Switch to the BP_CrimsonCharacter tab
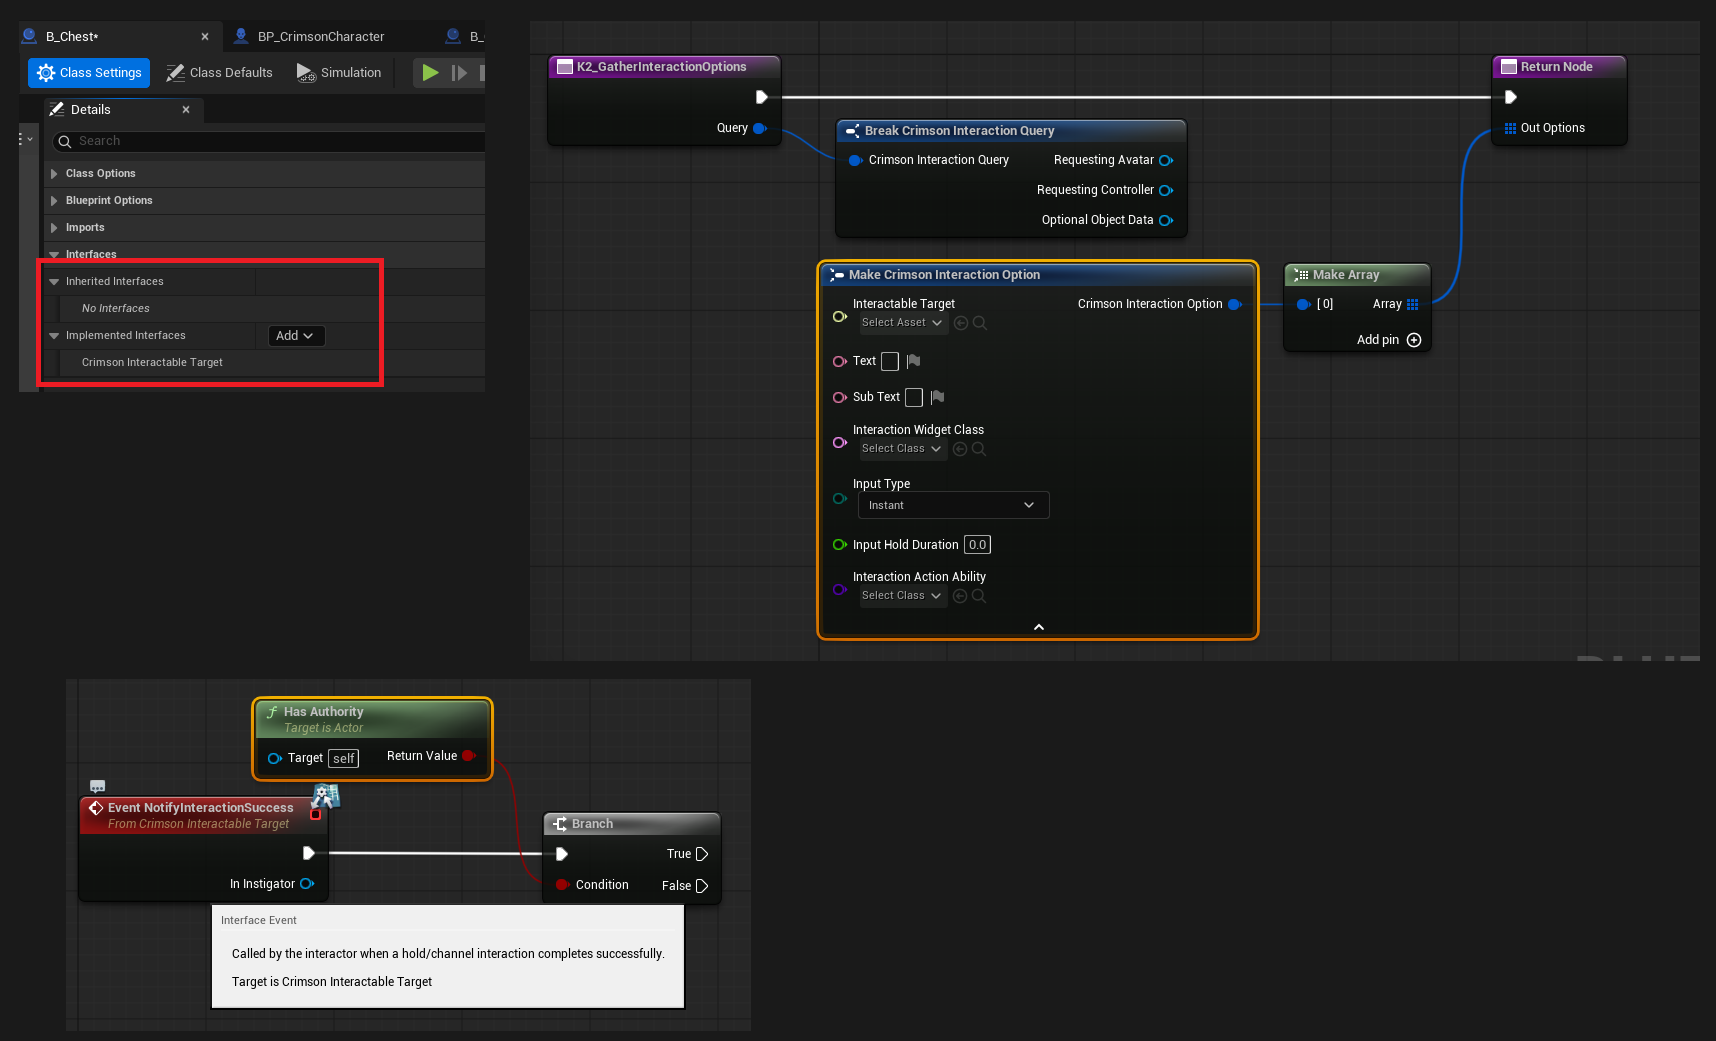Screen dimensions: 1716x1041 (x=320, y=37)
